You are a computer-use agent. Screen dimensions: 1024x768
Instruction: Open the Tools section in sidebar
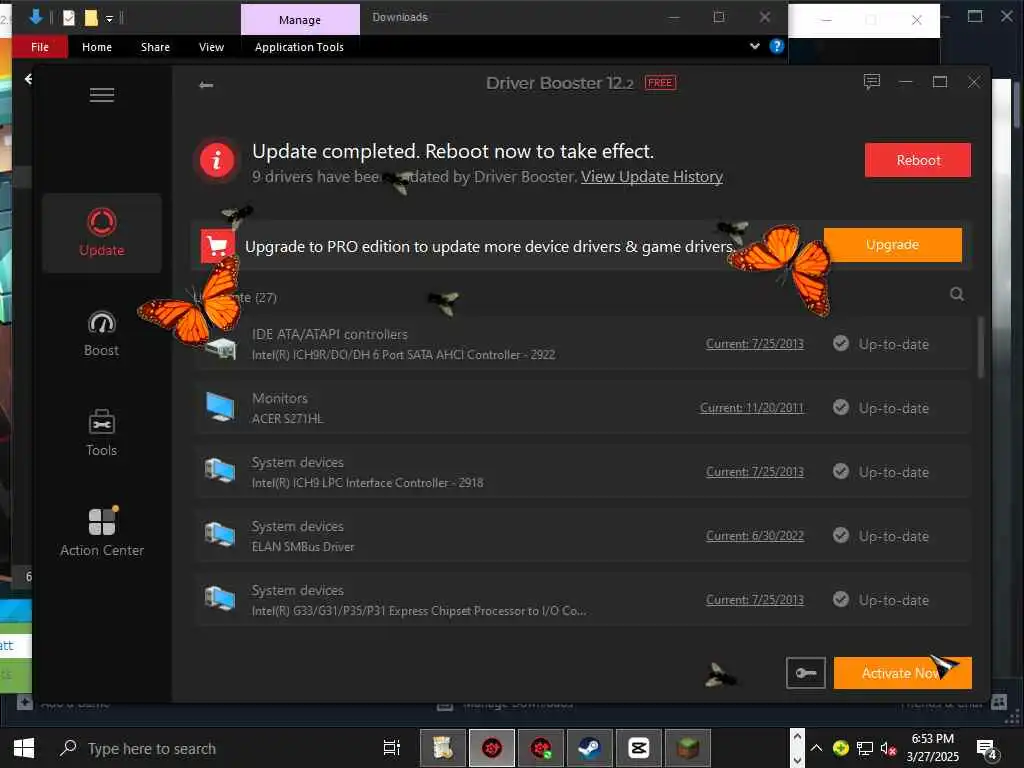point(102,433)
